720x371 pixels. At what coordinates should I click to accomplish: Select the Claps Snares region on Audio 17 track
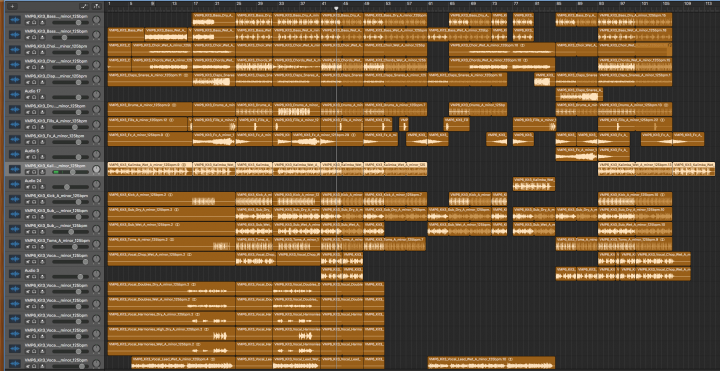pos(579,95)
